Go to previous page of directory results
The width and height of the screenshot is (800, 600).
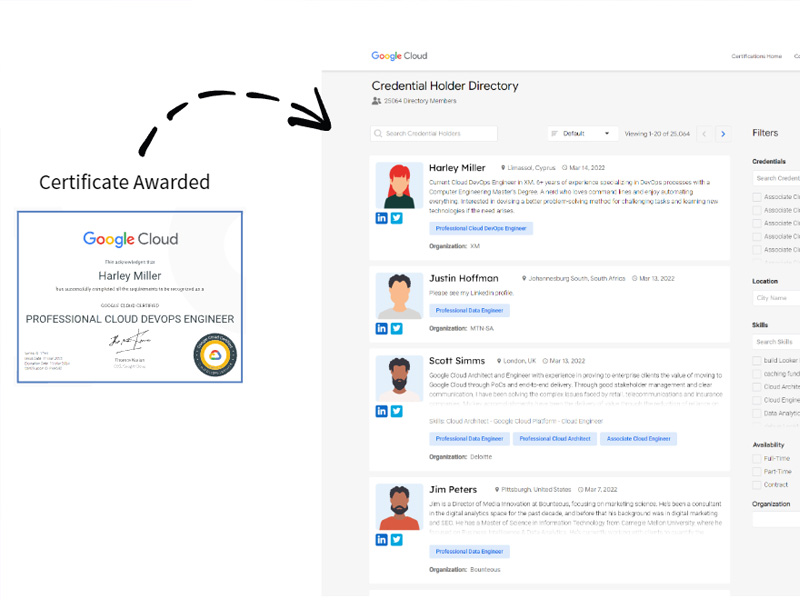tap(705, 134)
